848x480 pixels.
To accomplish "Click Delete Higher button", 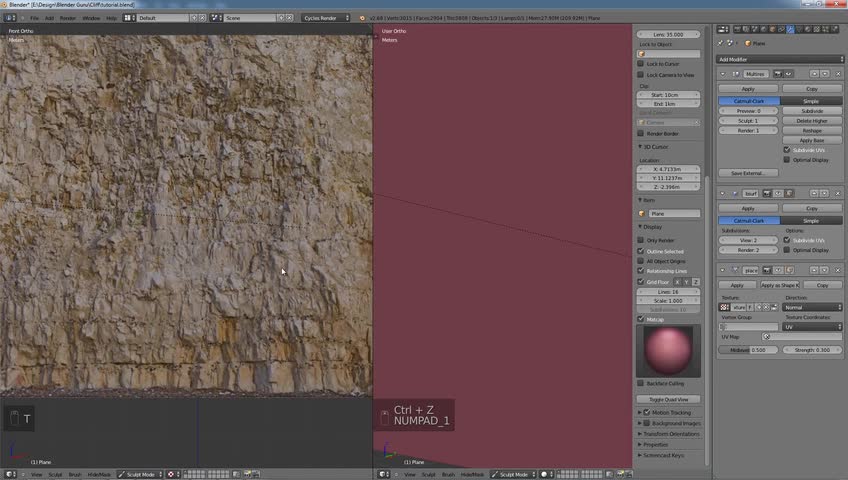I will coord(812,121).
